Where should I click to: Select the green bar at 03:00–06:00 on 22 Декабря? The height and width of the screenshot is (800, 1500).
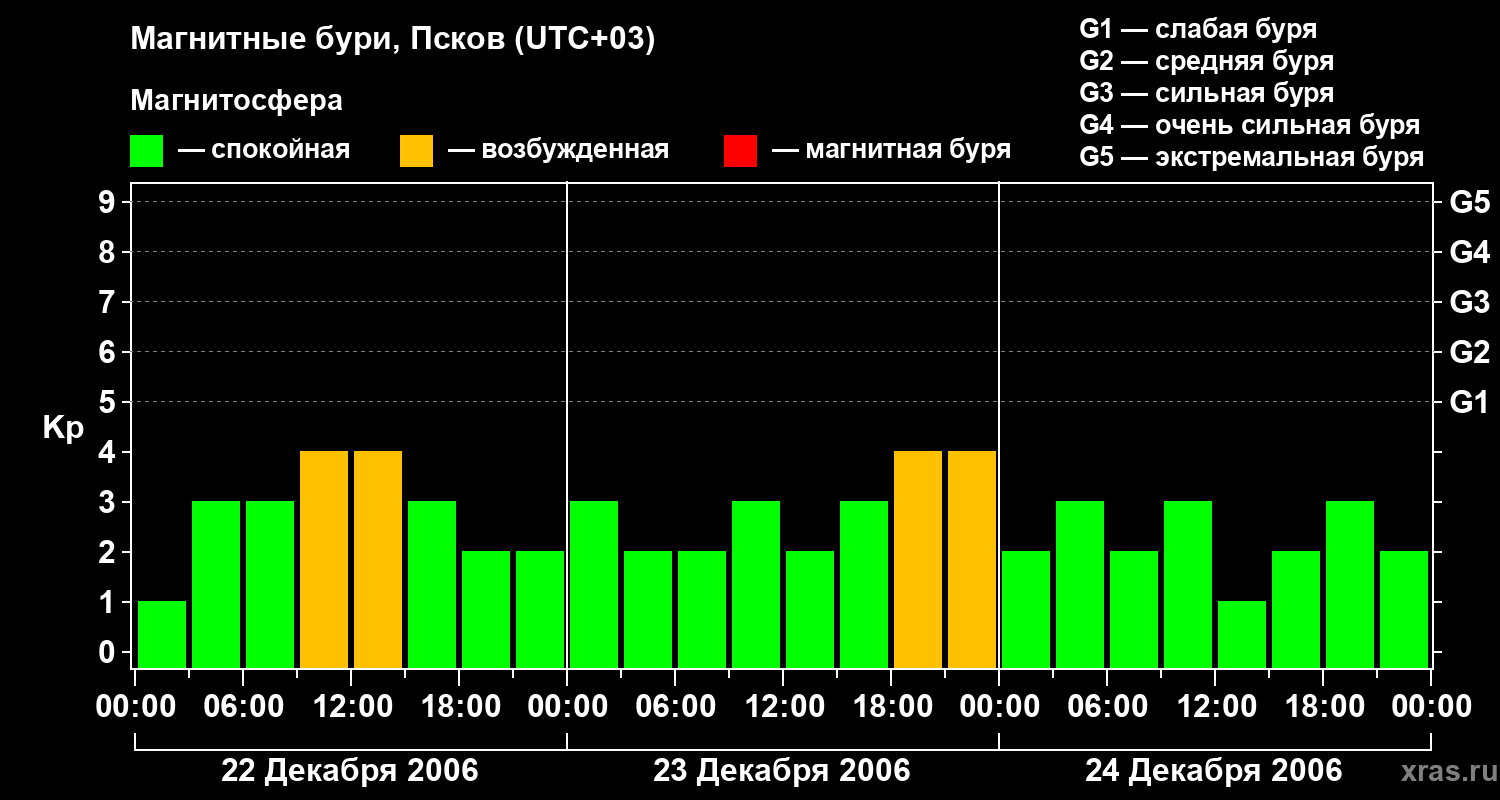(216, 584)
